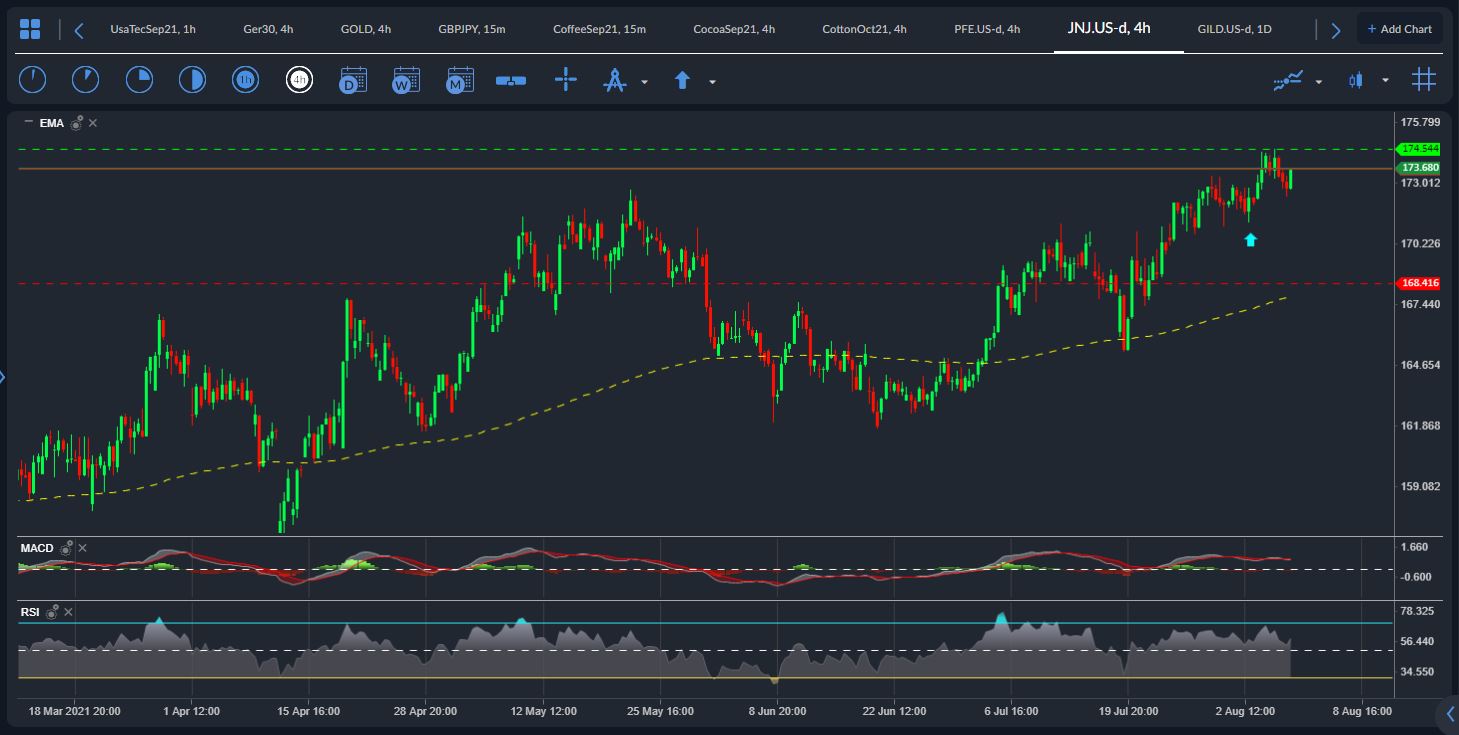Click the green 174.544 price level label

1419,149
